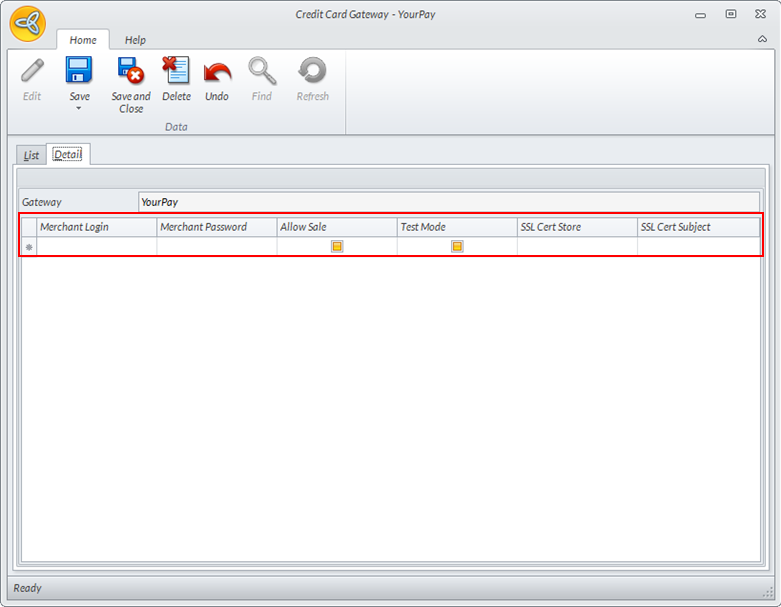The width and height of the screenshot is (781, 607).
Task: Click the Save floppy disk icon
Action: [x=79, y=71]
